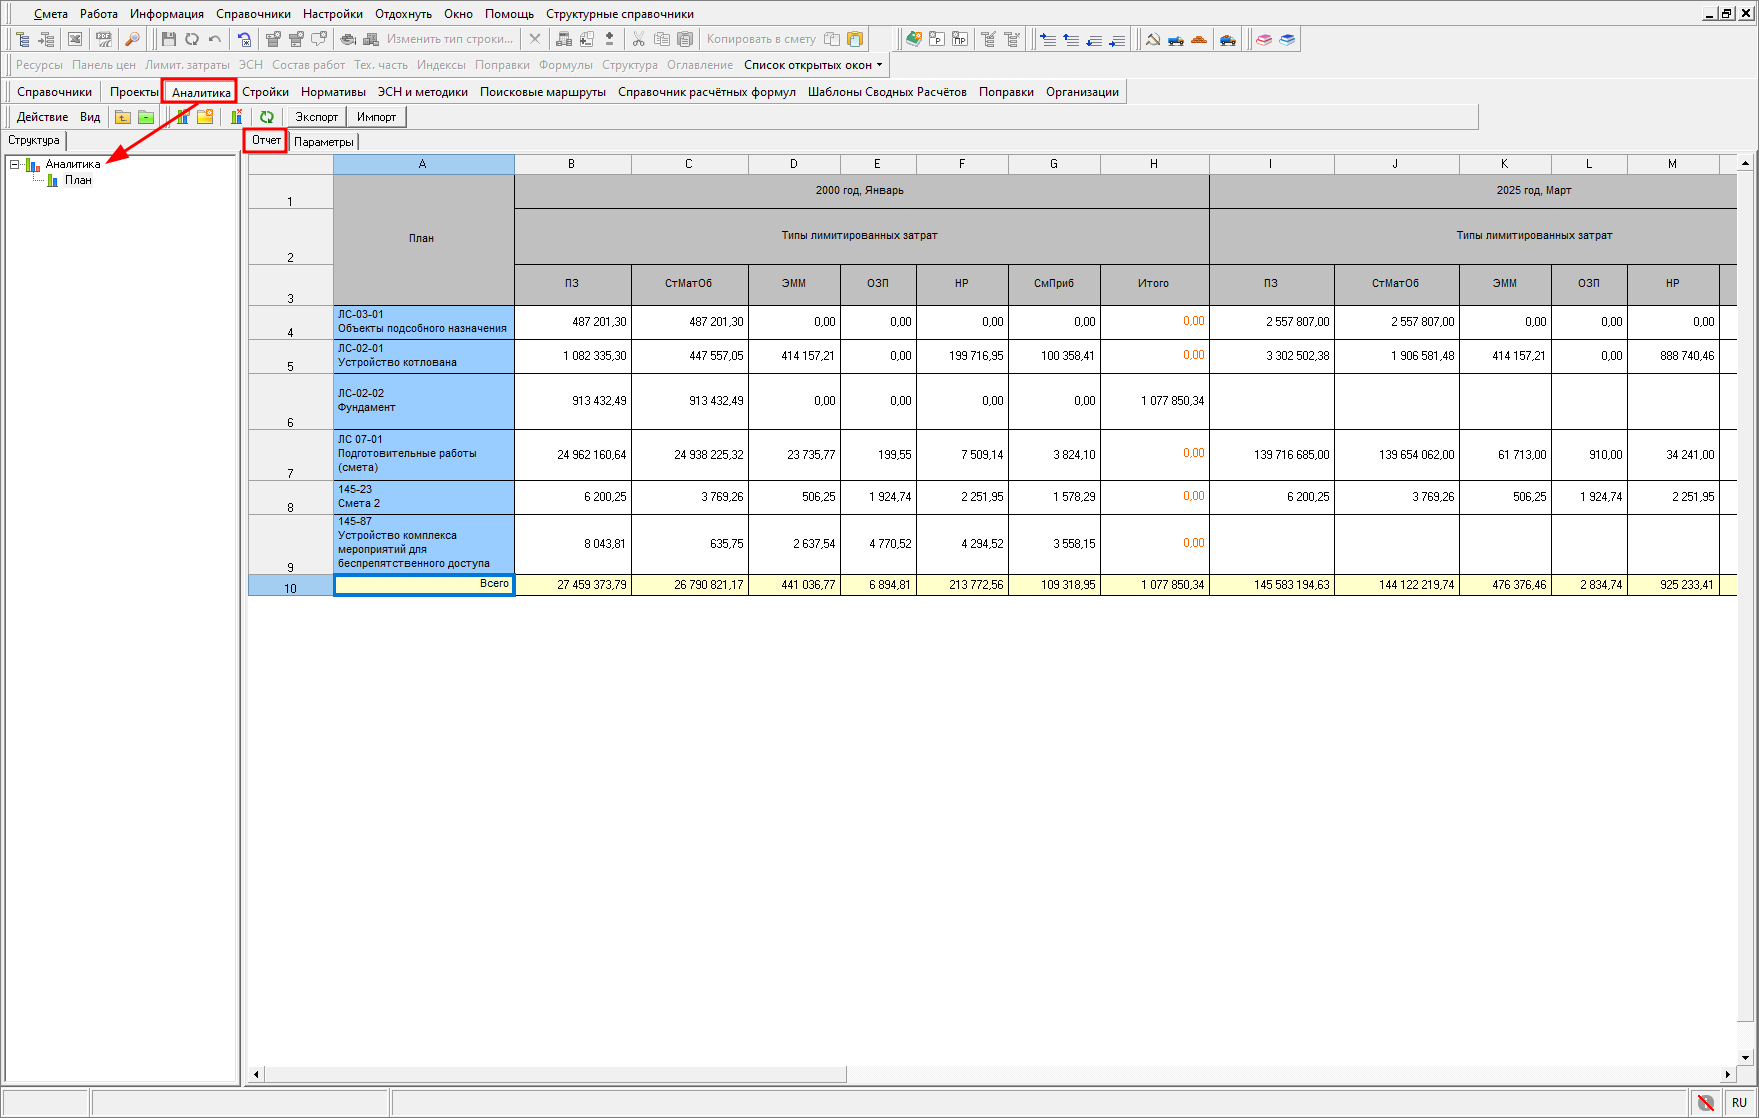Viewport: 1759px width, 1118px height.
Task: Click the delete chart icon with red X
Action: point(237,117)
